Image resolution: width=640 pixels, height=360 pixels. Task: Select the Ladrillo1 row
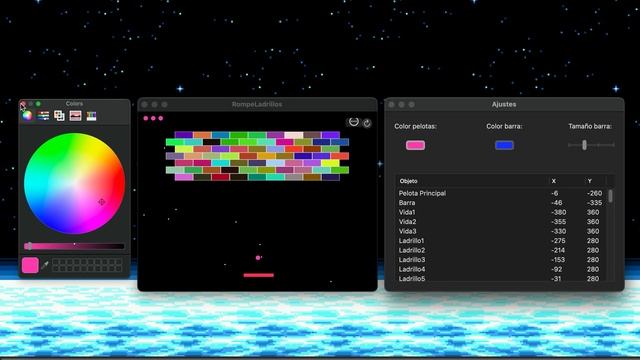(x=502, y=241)
